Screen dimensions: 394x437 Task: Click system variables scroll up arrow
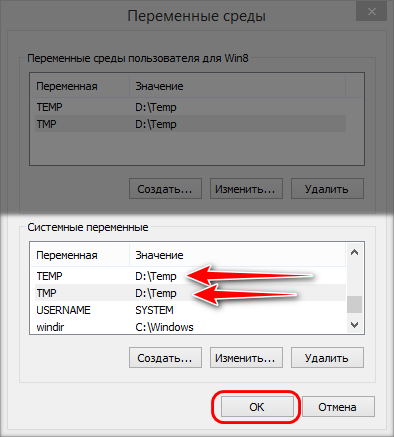[x=355, y=252]
